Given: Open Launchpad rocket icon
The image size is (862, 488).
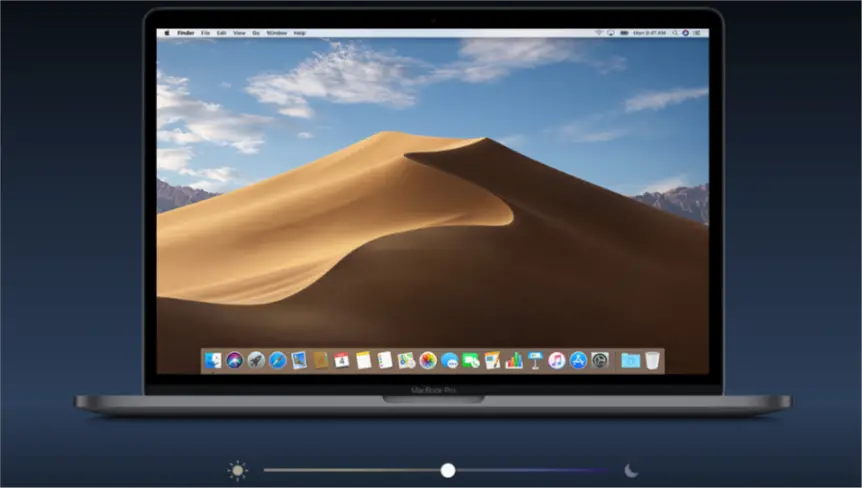Looking at the screenshot, I should 256,361.
